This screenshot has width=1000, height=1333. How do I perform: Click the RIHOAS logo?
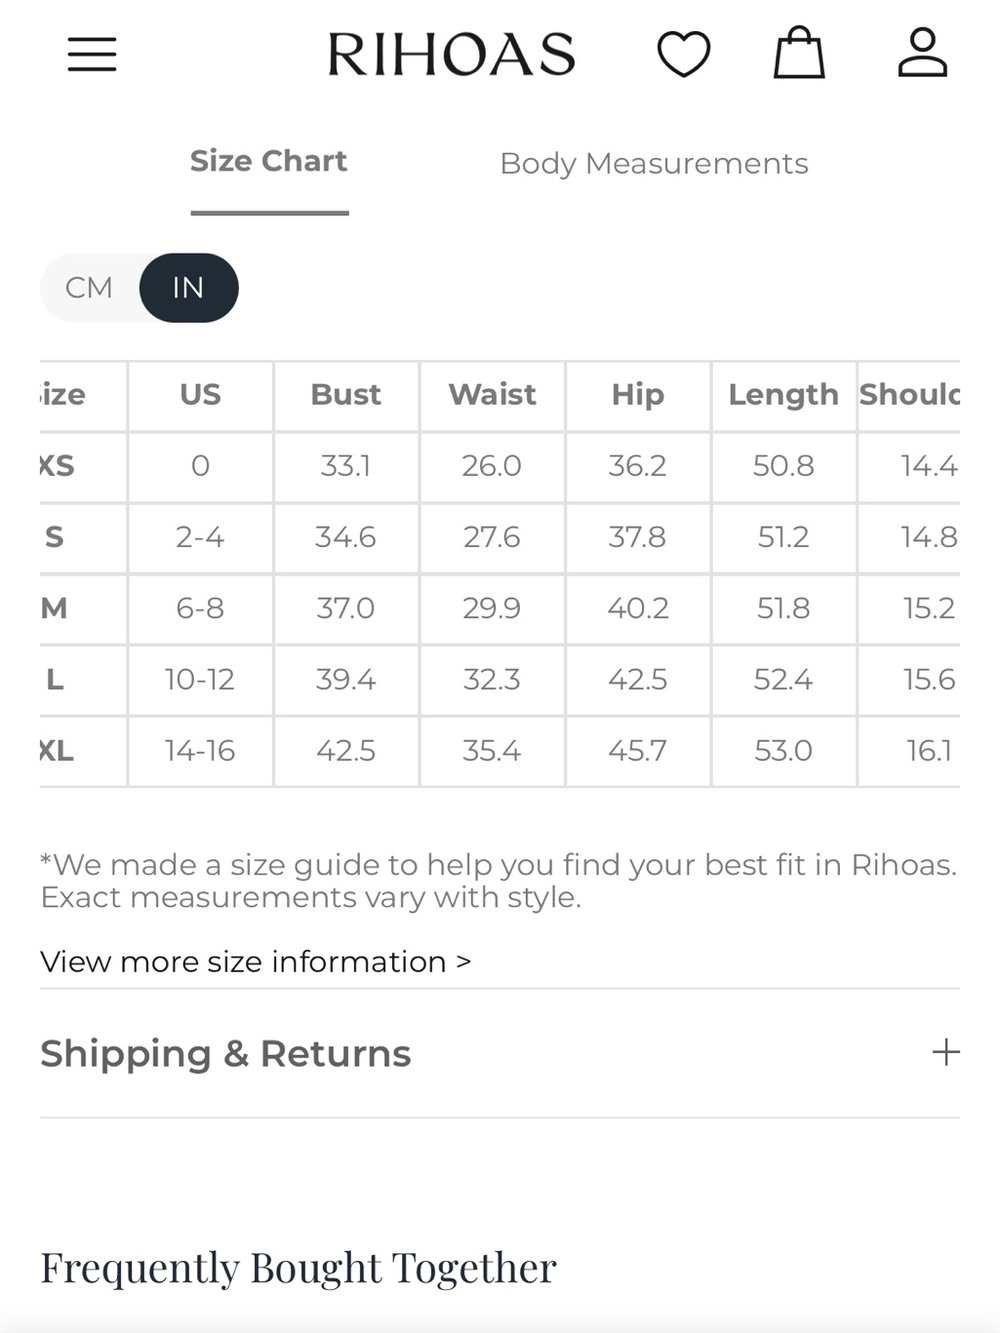[452, 54]
